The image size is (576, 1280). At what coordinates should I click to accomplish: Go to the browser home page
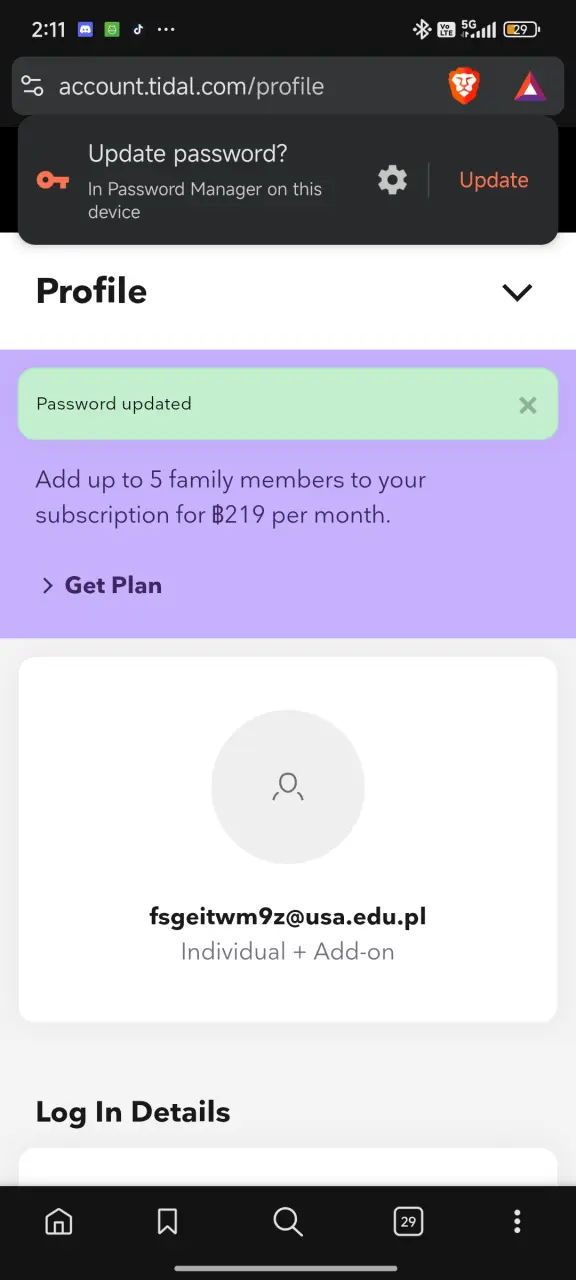click(x=59, y=1221)
